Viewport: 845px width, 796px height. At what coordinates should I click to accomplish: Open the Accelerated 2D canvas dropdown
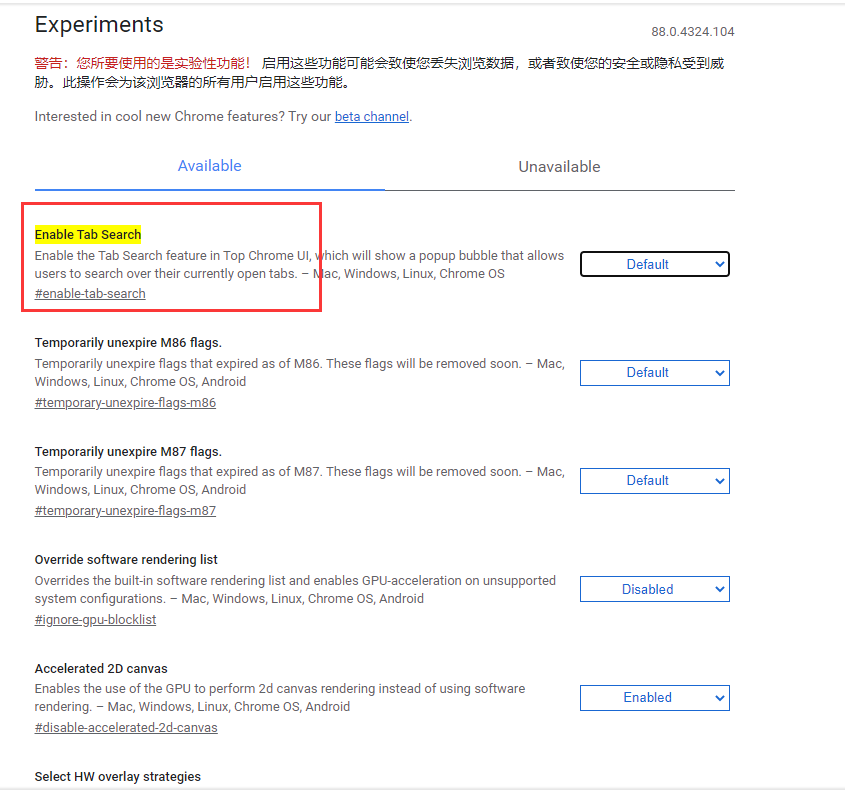point(654,697)
